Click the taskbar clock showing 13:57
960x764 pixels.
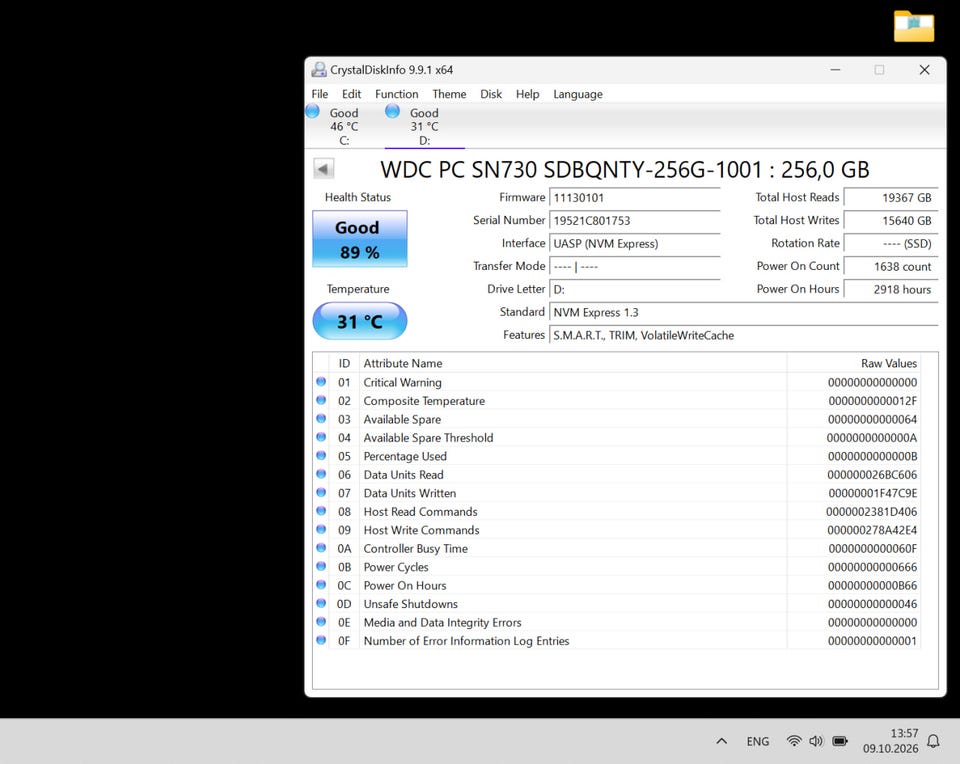coord(891,741)
